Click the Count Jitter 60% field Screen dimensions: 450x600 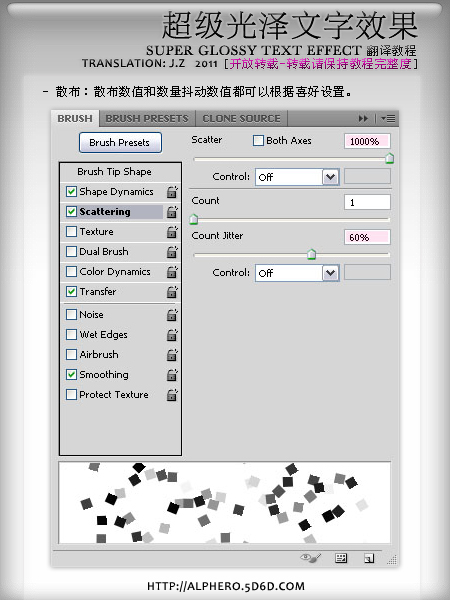point(367,237)
